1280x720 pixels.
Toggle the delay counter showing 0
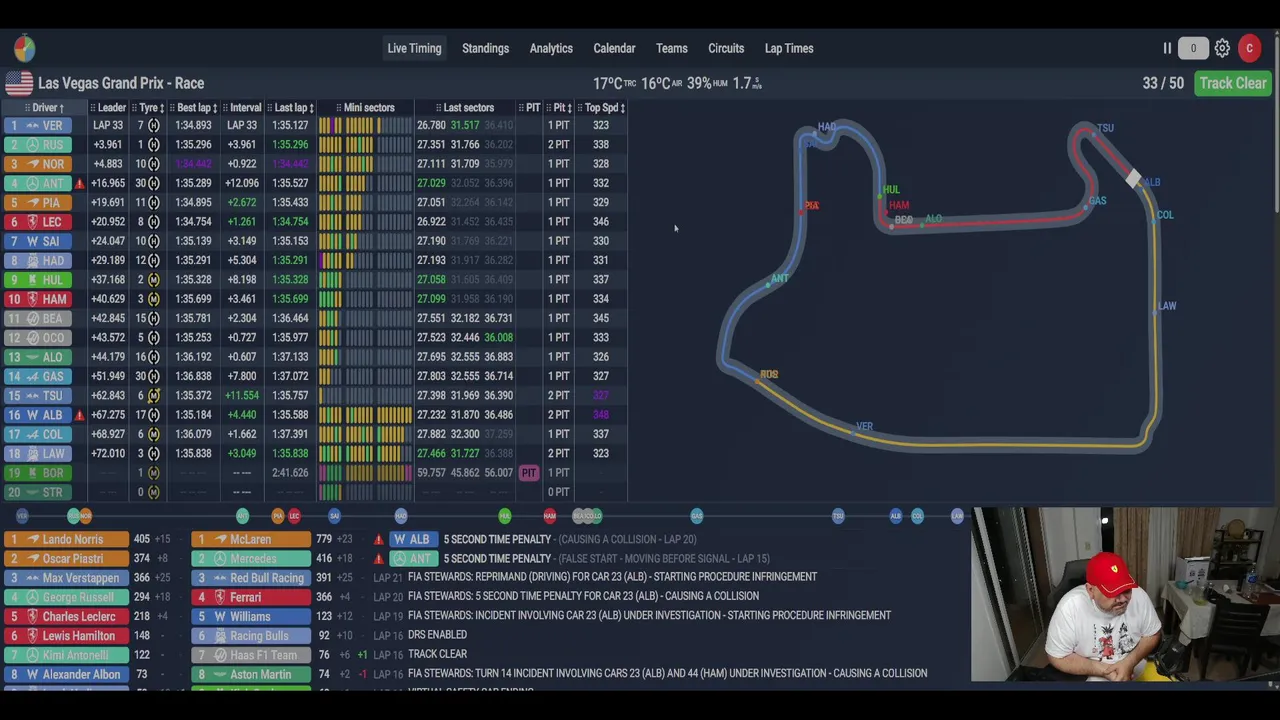[1193, 48]
